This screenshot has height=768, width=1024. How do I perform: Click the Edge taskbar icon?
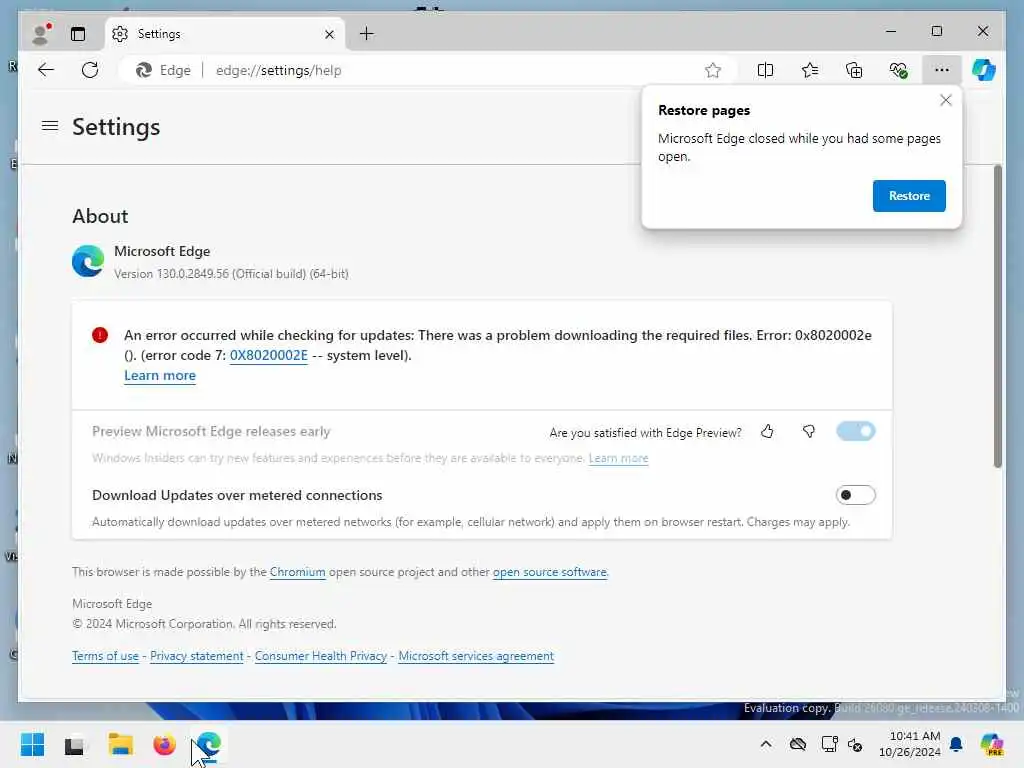click(208, 744)
